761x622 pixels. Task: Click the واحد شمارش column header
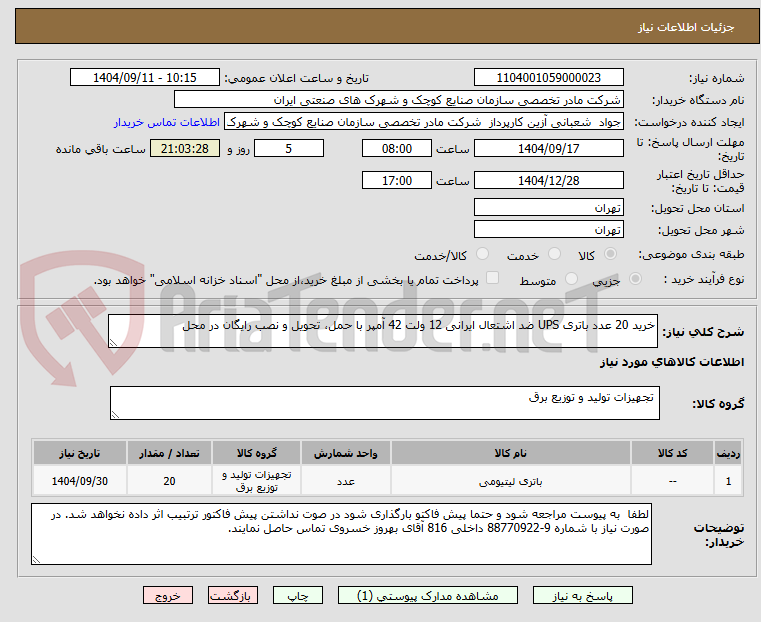[x=346, y=453]
